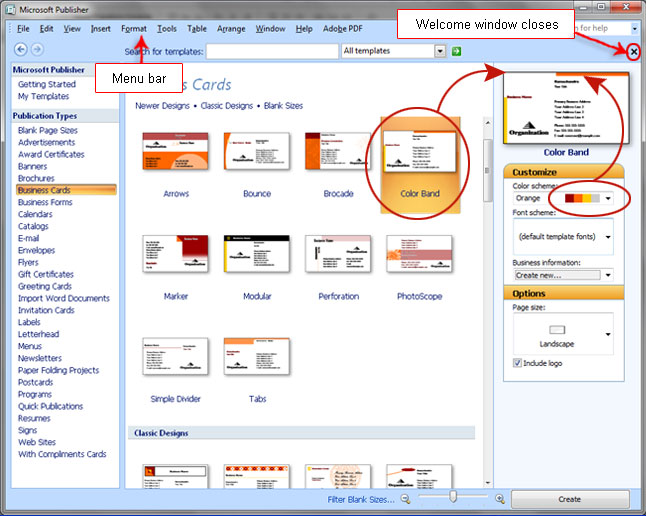Open the Color scheme dropdown
Image resolution: width=646 pixels, height=516 pixels.
tap(608, 198)
